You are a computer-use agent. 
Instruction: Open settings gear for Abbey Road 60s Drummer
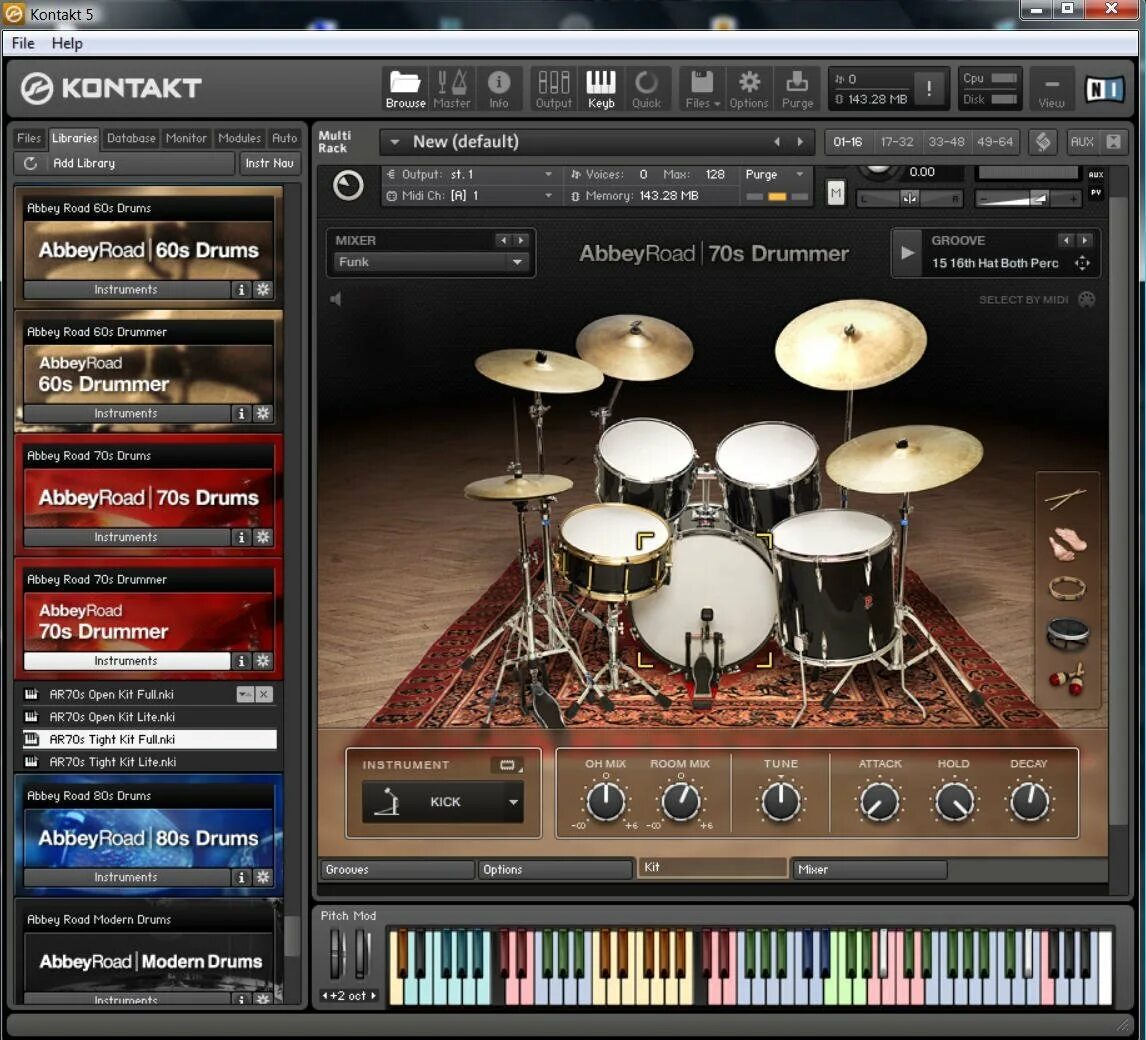[263, 413]
